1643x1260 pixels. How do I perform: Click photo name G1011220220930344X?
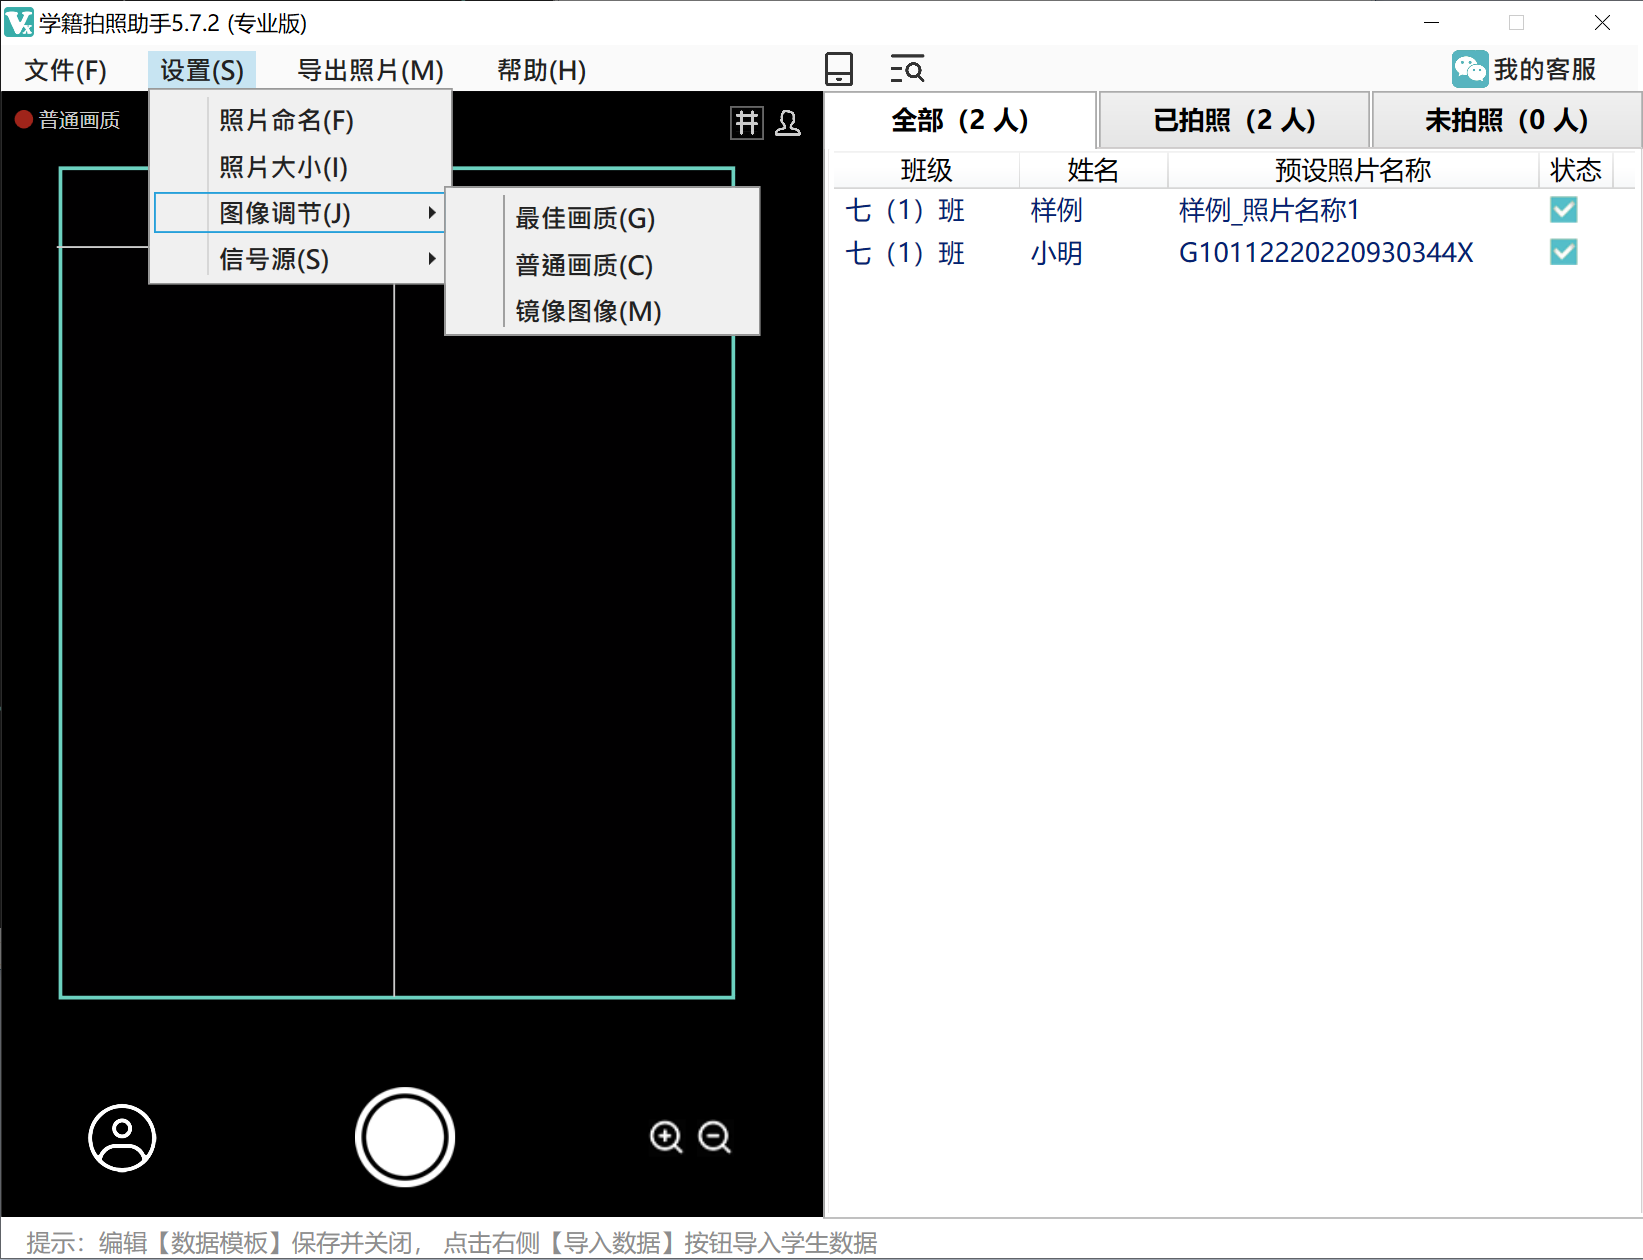(1326, 253)
